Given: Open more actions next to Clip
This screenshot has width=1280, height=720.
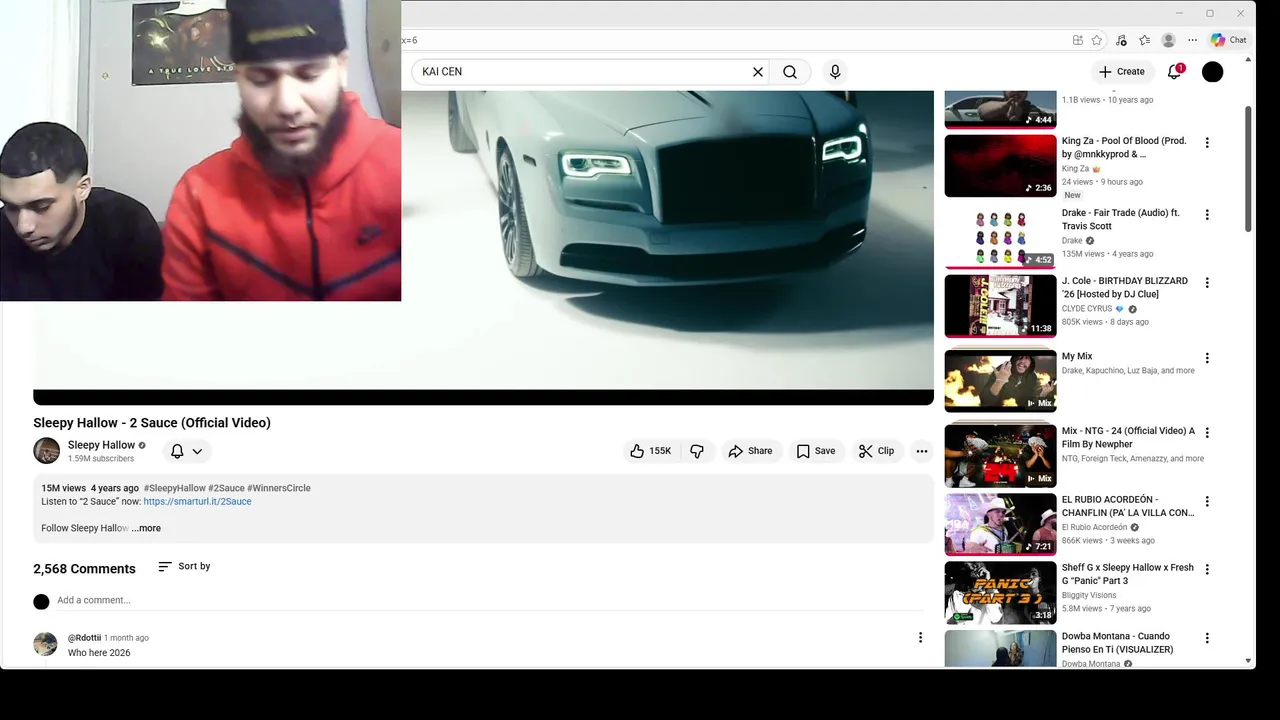Looking at the screenshot, I should 922,451.
